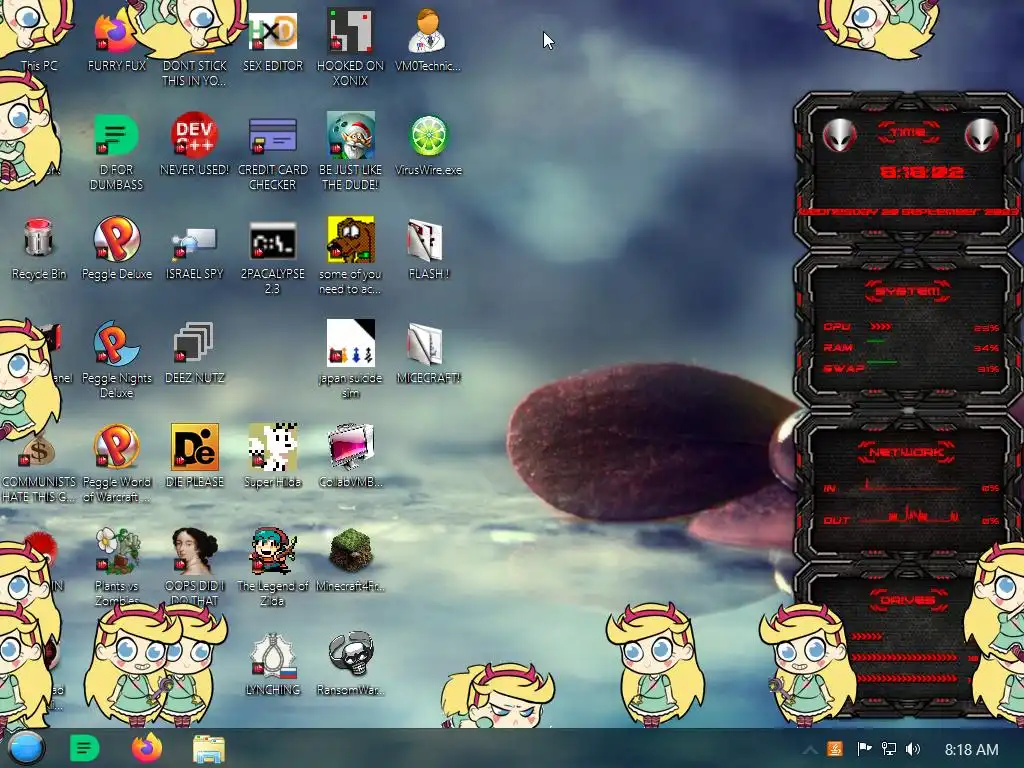The image size is (1024, 768).
Task: Open the network tray icon
Action: (x=888, y=749)
